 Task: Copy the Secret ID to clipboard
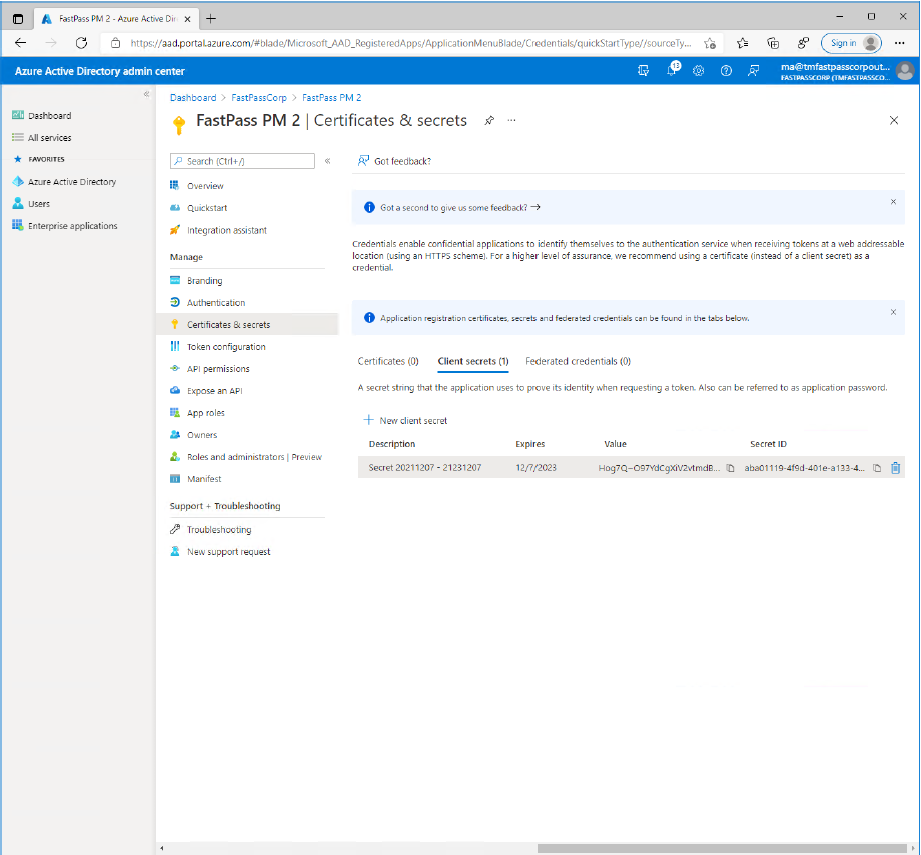(x=877, y=468)
